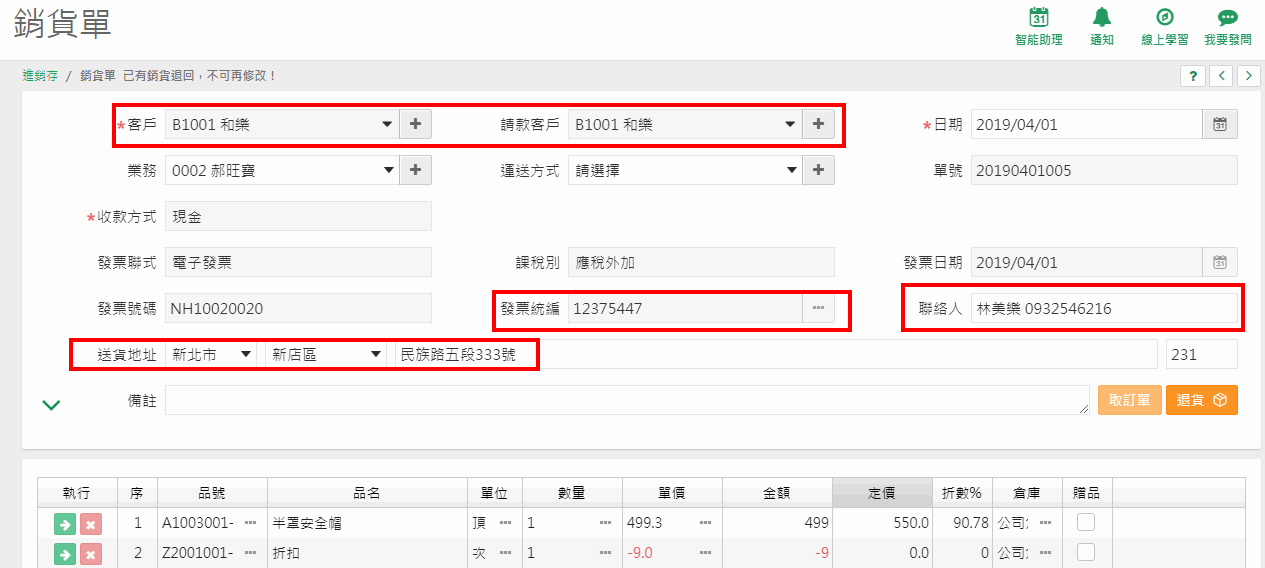Click red delete X on row 2
Image resolution: width=1265 pixels, height=568 pixels.
91,554
